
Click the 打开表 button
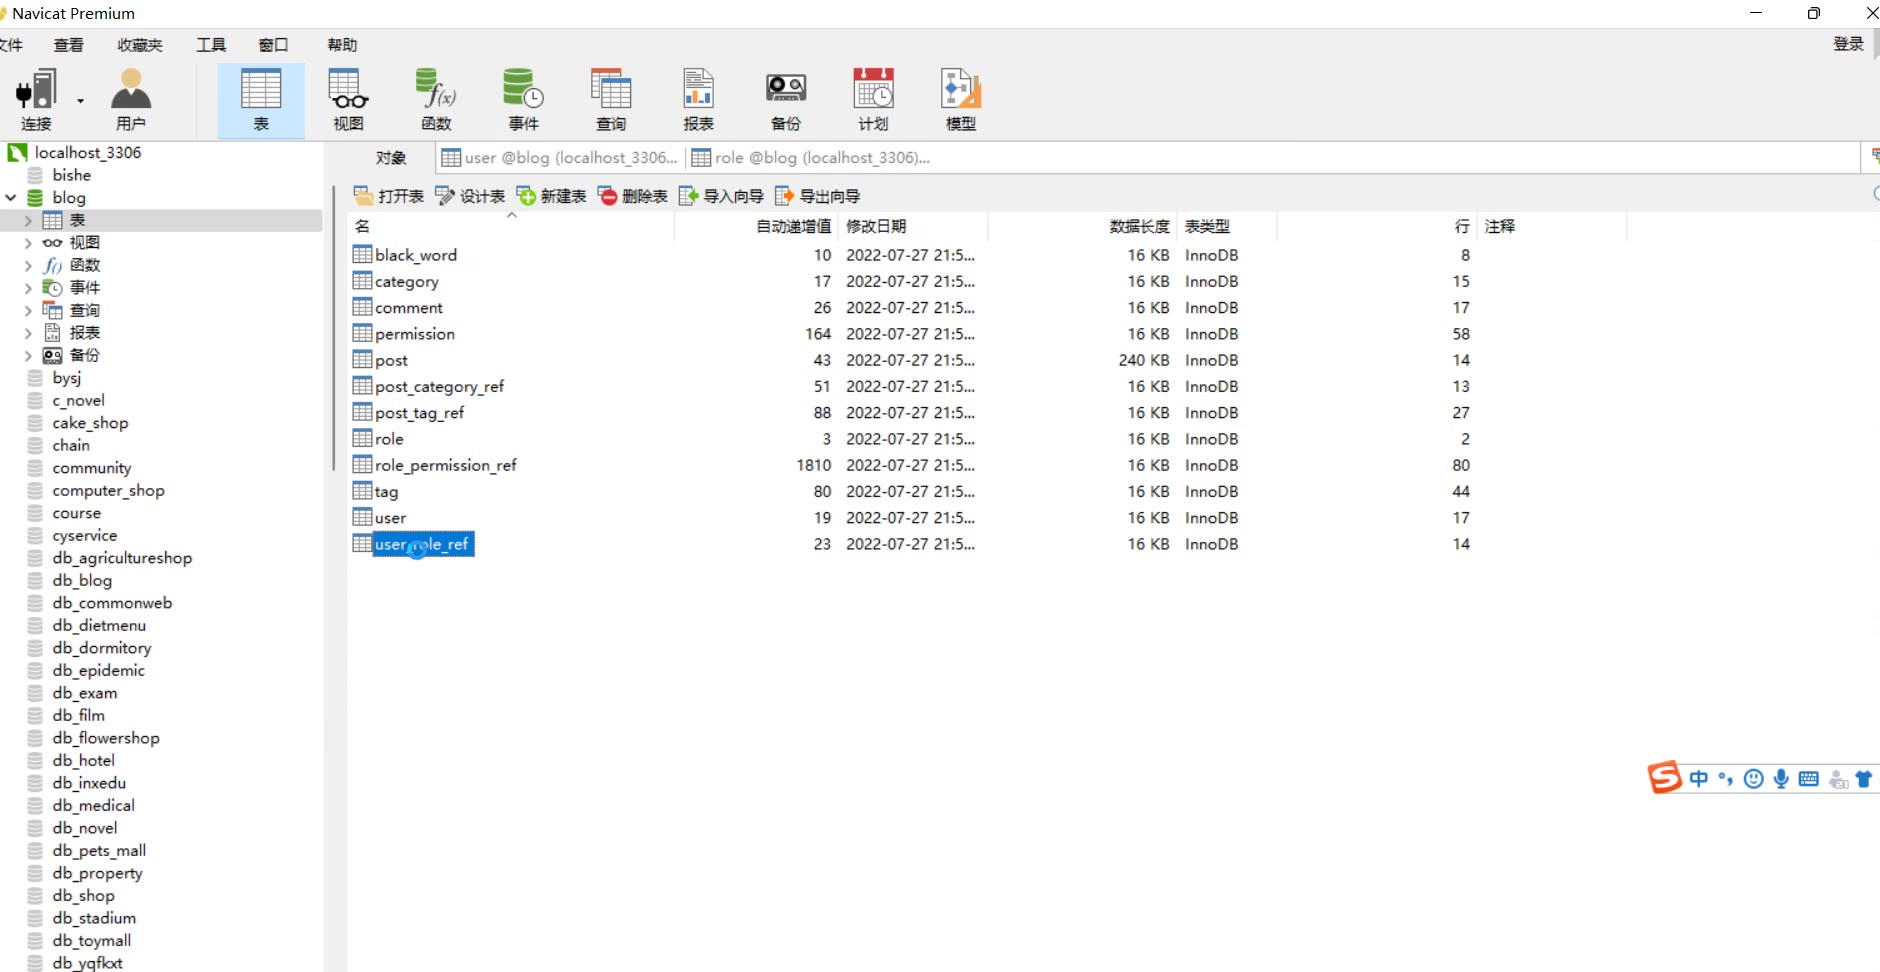click(x=389, y=196)
